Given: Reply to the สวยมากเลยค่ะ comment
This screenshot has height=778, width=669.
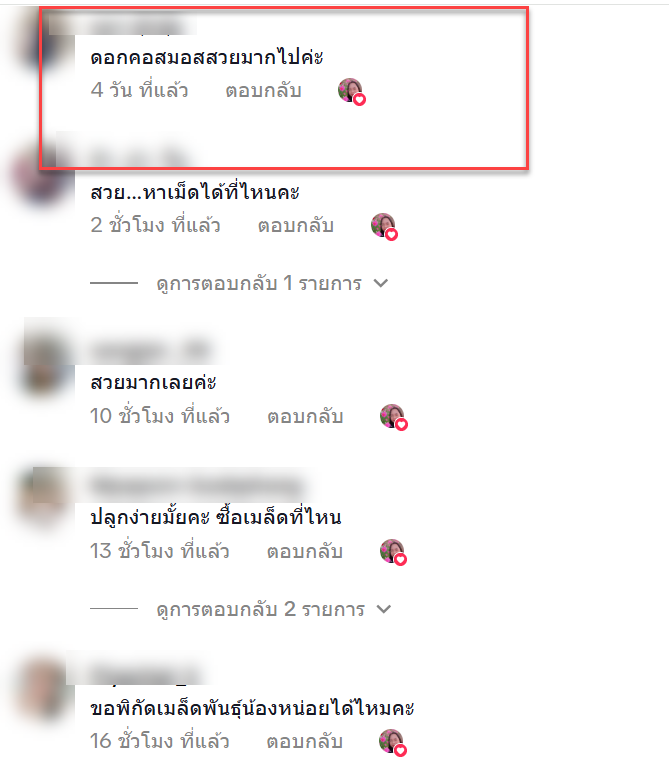Looking at the screenshot, I should [x=305, y=416].
